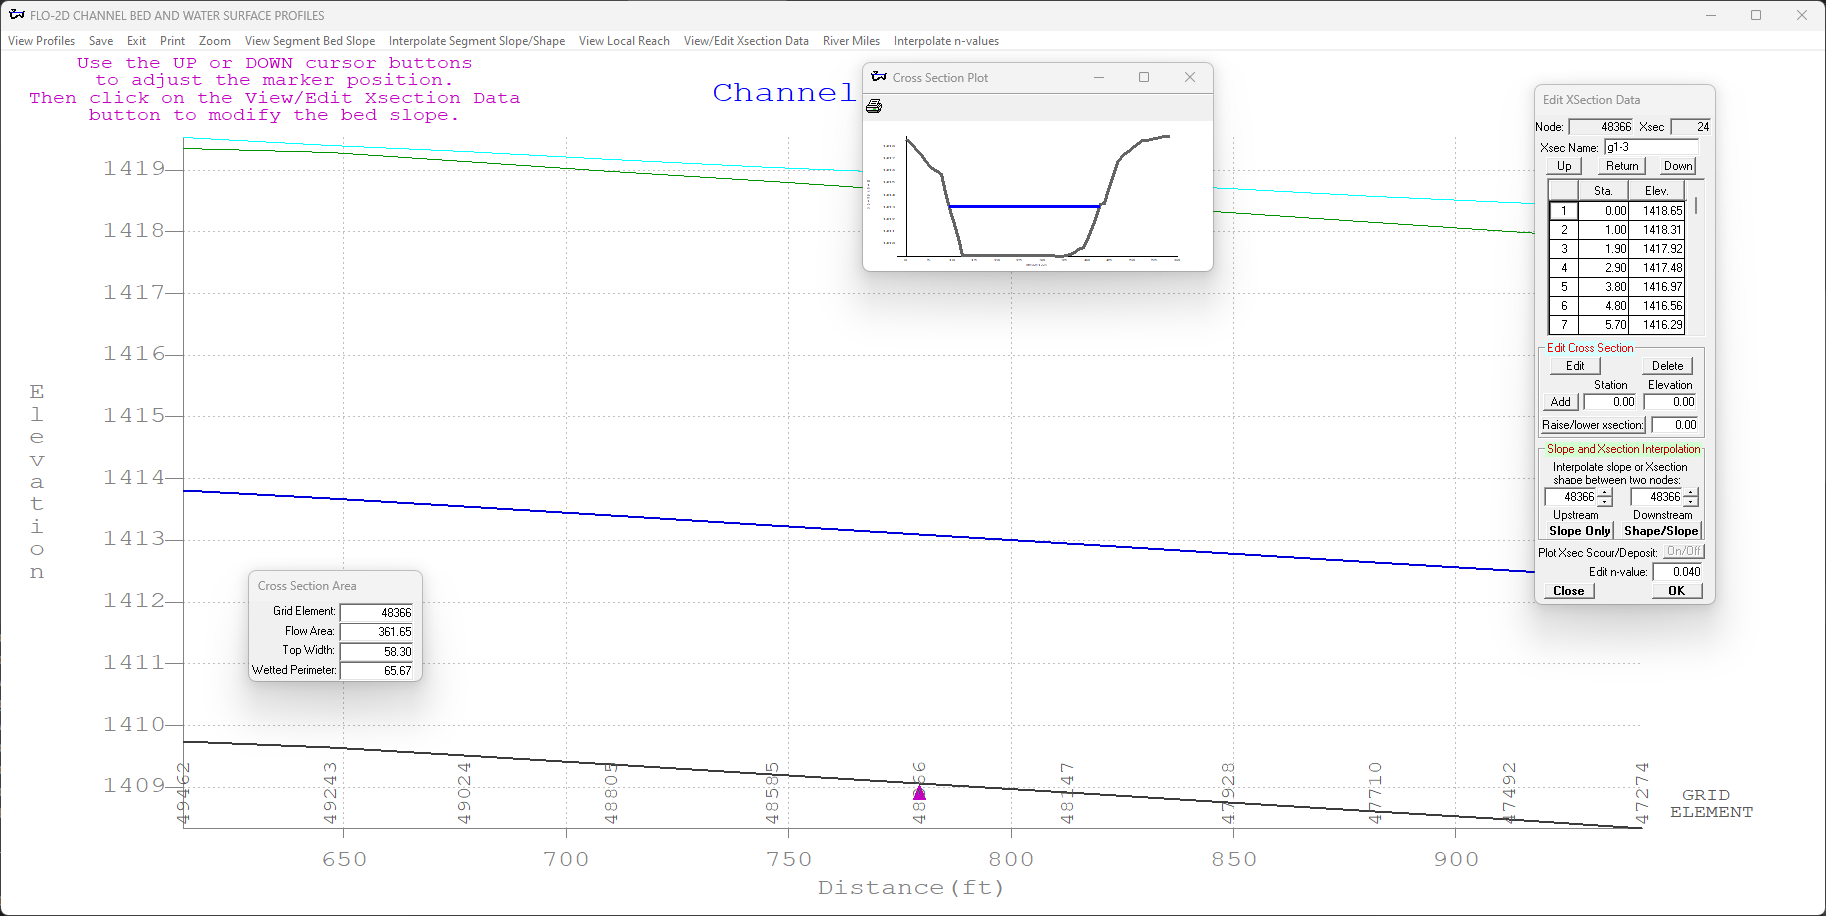Click the Xsec Name text field
1826x916 pixels.
click(x=1651, y=147)
